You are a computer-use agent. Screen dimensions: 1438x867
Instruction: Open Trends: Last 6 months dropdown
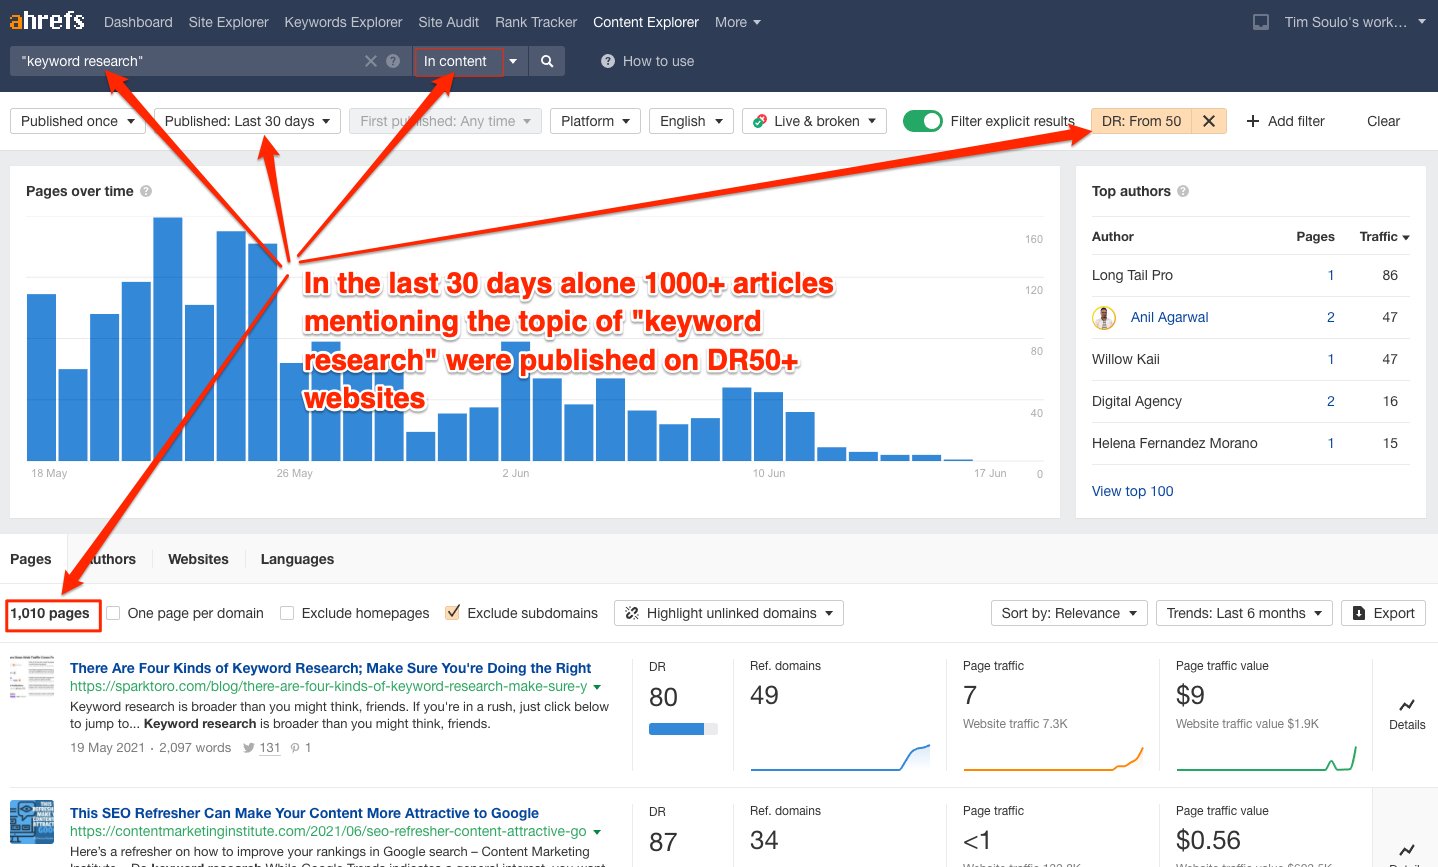tap(1244, 613)
